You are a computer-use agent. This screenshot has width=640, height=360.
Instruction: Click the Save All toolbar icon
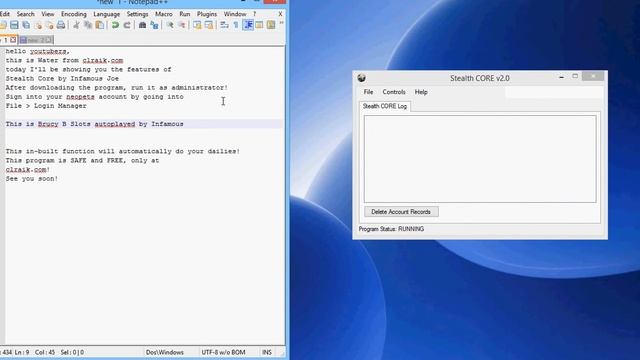26,25
